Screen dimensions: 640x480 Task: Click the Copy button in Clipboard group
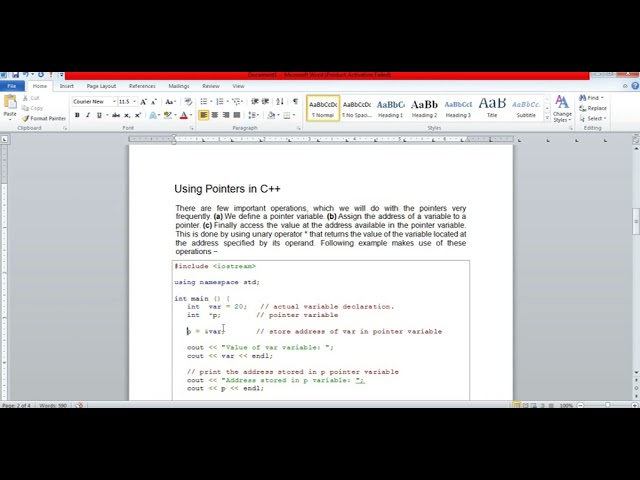pos(32,108)
